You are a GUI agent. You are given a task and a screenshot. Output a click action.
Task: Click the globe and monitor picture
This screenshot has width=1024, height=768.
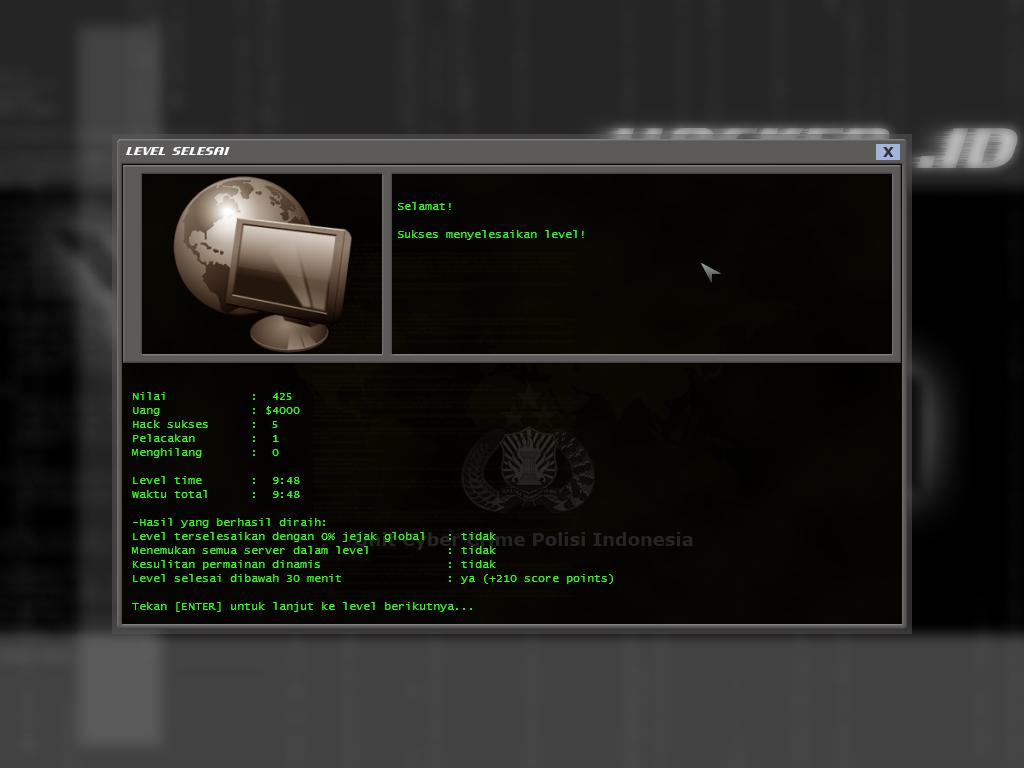[x=262, y=264]
